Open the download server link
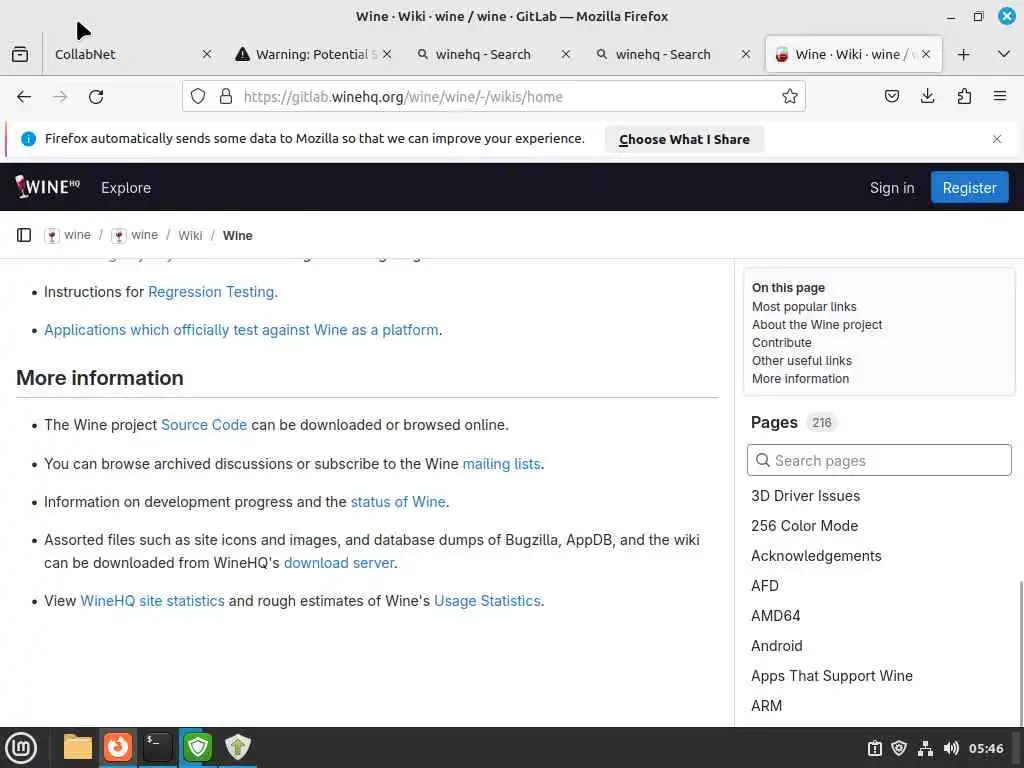The image size is (1024, 768). coord(339,562)
